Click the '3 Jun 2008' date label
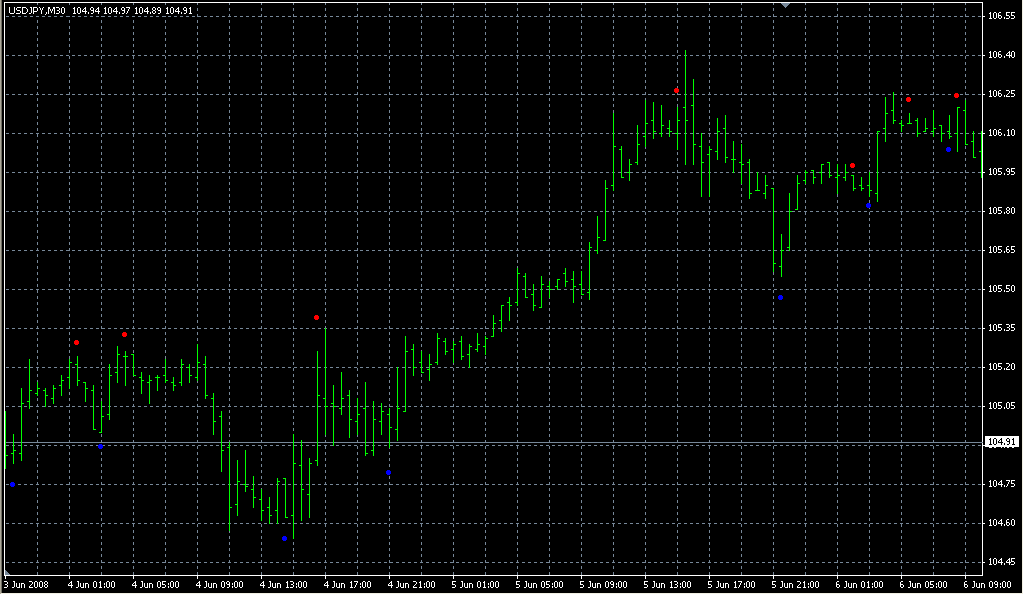Viewport: 1024px width, 594px height. pos(28,584)
